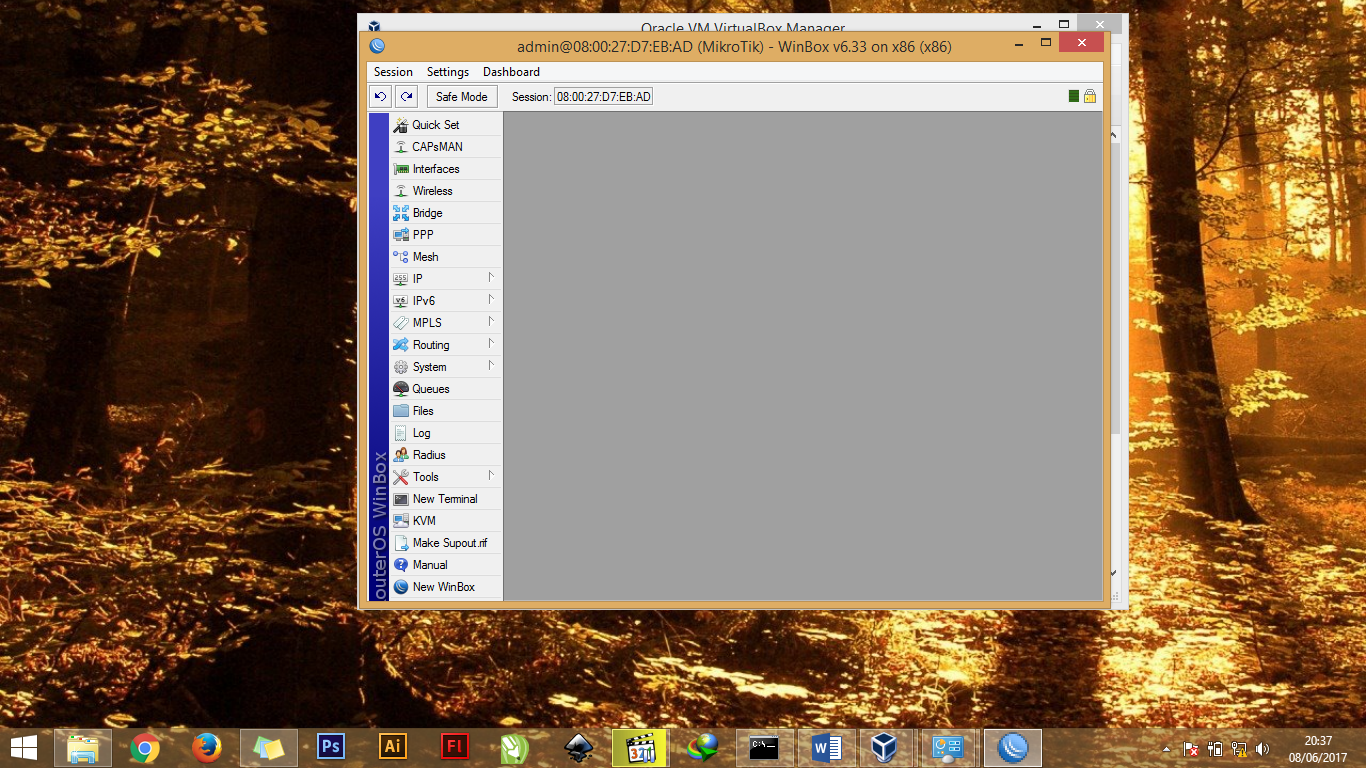Click the Session address field
The image size is (1366, 768).
coord(604,96)
